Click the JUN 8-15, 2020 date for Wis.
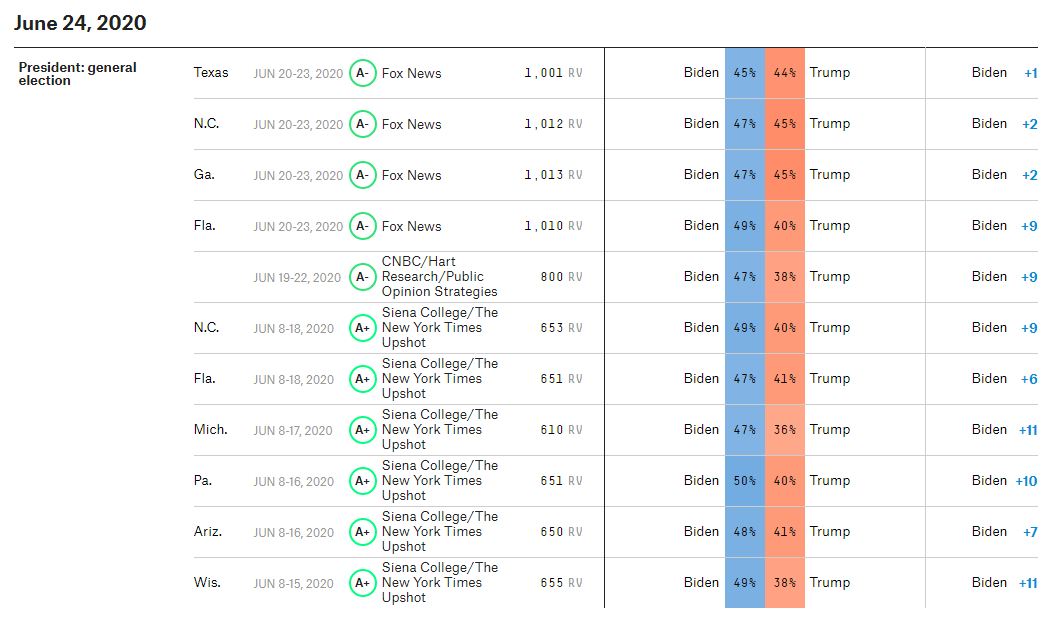The width and height of the screenshot is (1057, 632). [x=293, y=583]
